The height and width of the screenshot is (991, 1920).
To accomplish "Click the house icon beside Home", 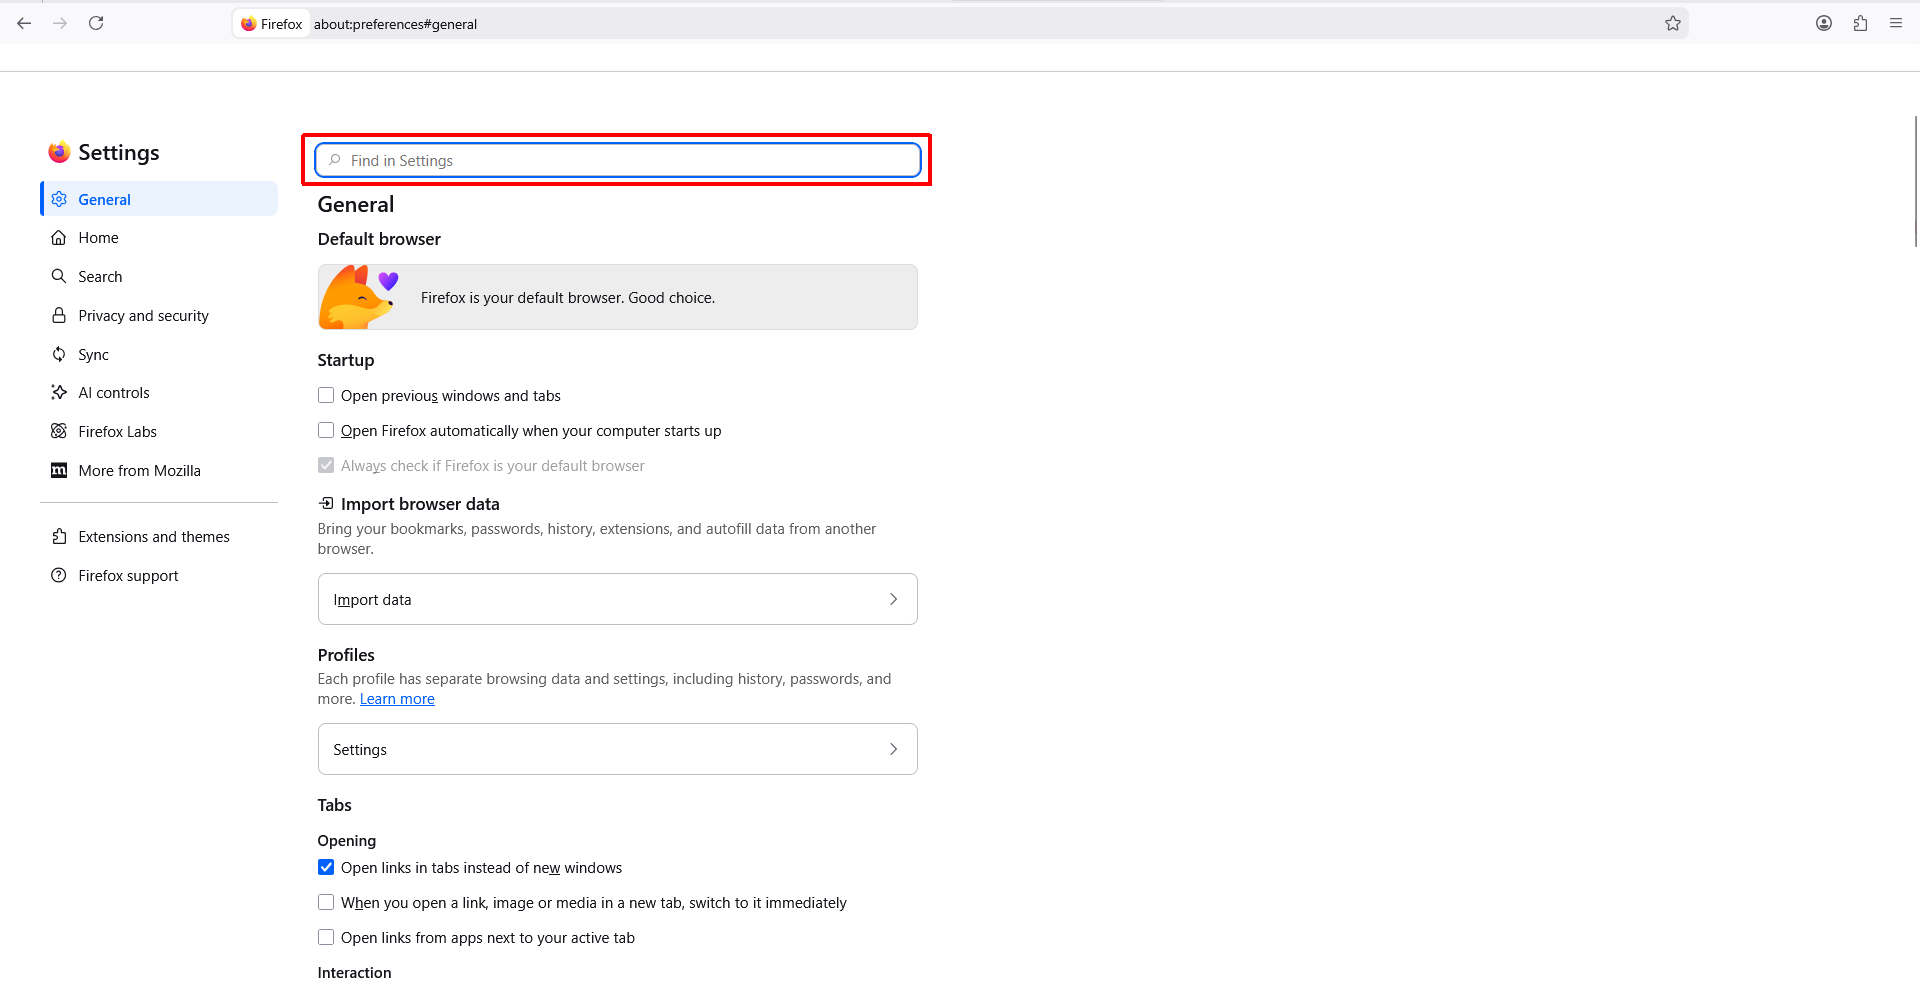I will click(59, 238).
